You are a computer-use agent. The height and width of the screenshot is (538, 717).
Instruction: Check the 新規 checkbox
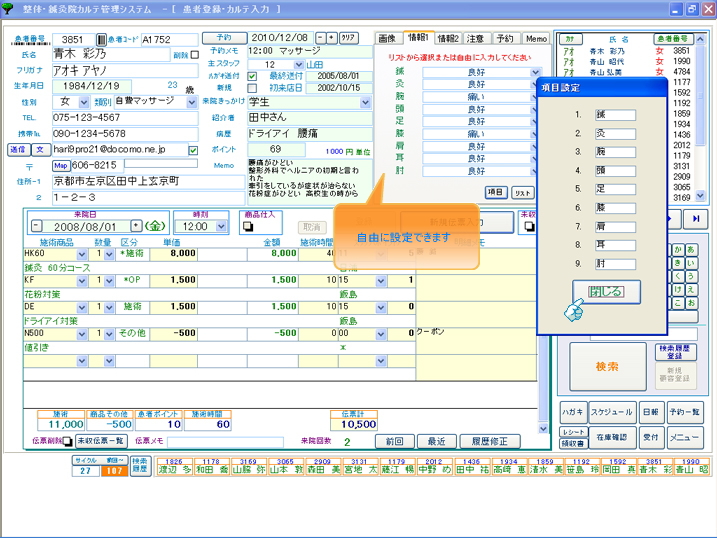(252, 88)
